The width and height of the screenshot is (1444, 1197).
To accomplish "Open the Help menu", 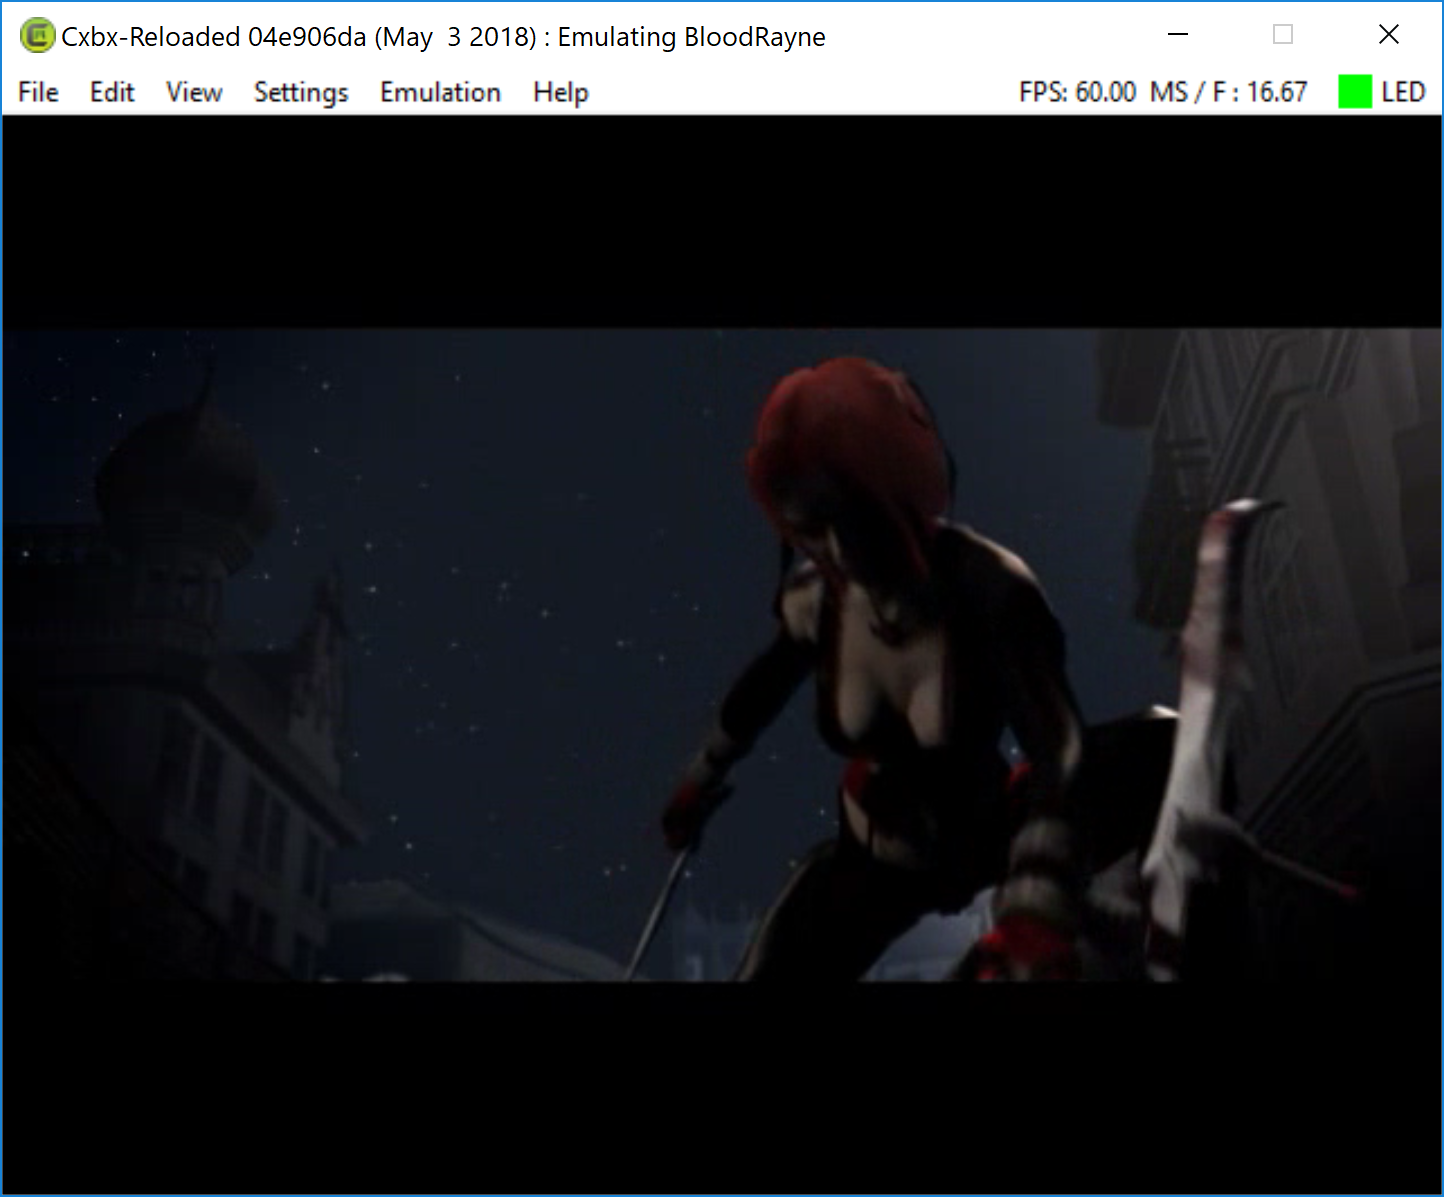I will pyautogui.click(x=561, y=92).
